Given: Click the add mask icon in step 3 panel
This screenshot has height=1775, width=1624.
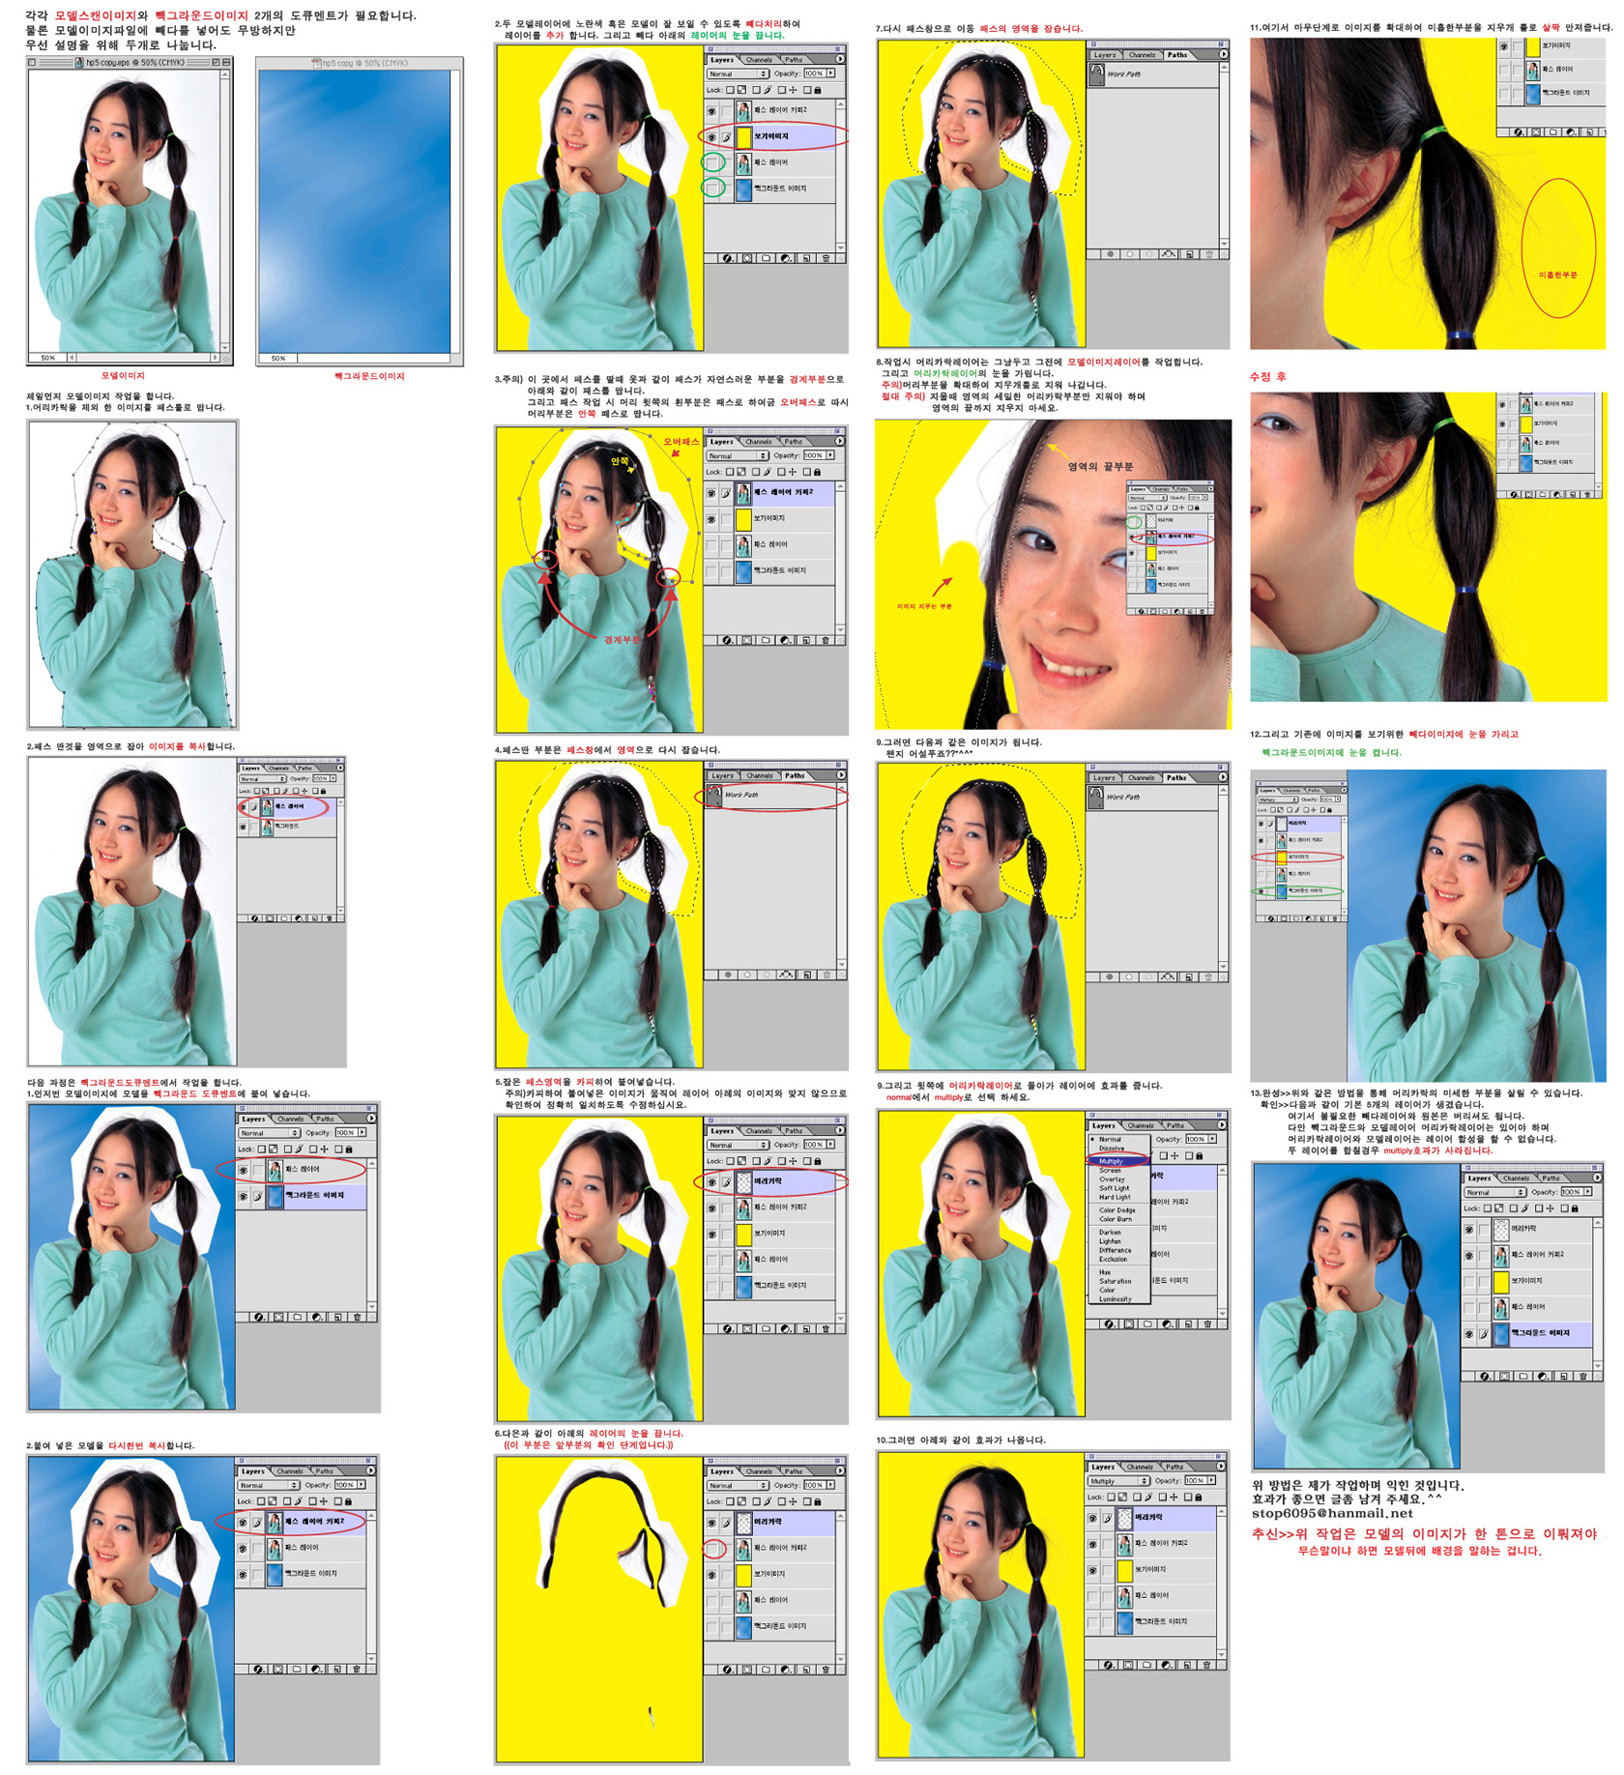Looking at the screenshot, I should pos(746,640).
